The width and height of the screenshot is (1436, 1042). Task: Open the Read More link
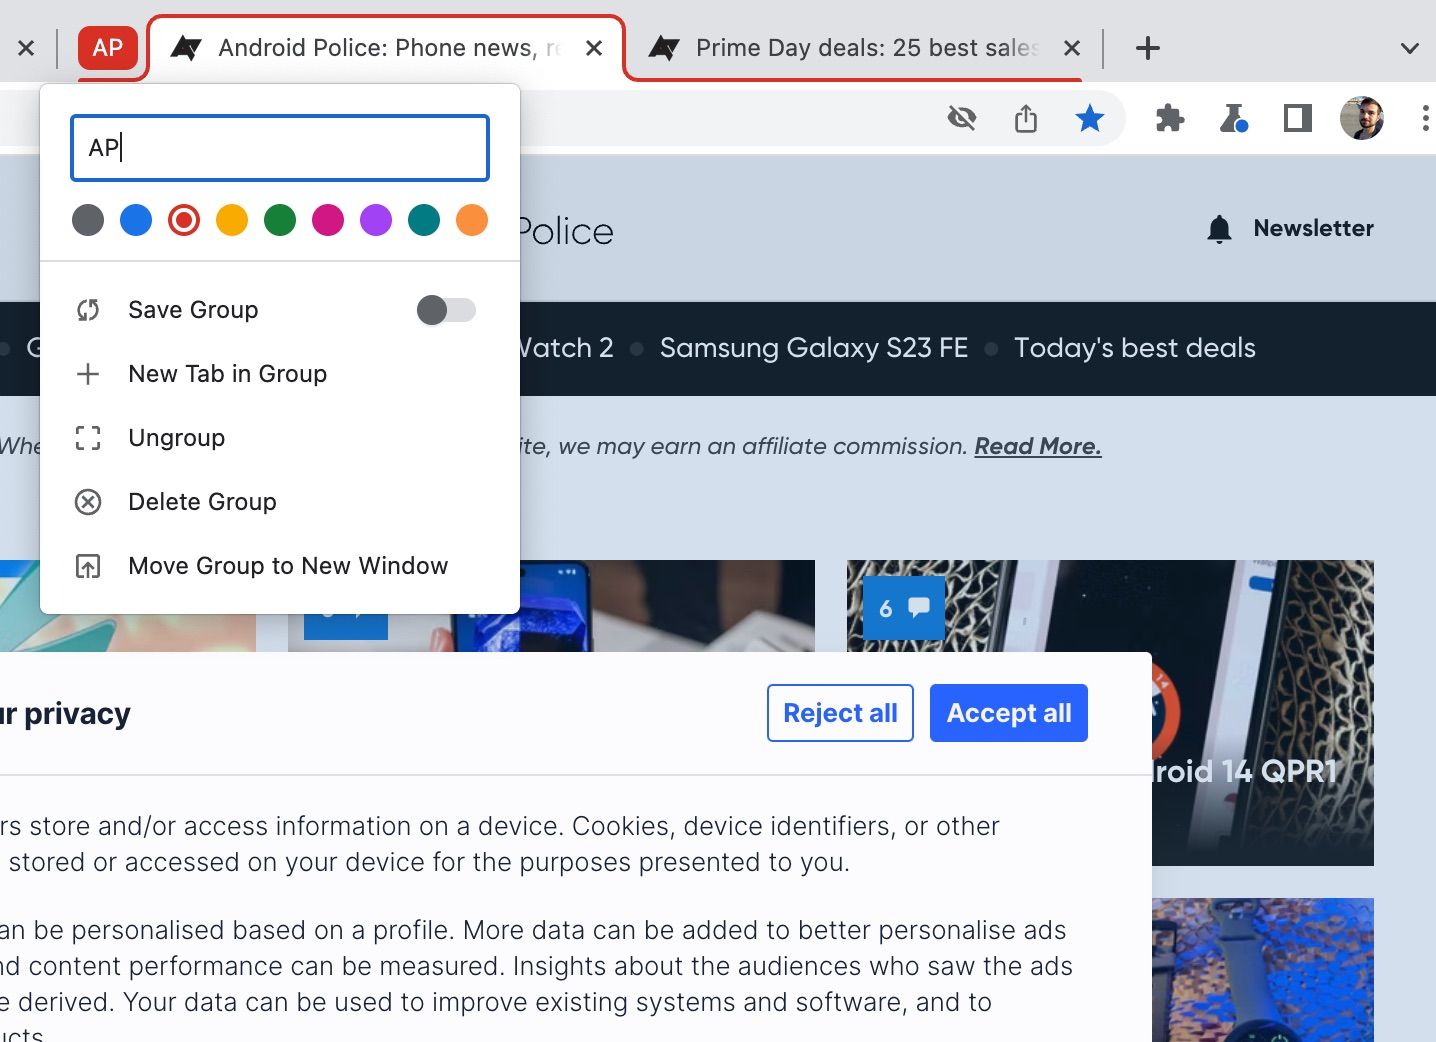(1037, 446)
